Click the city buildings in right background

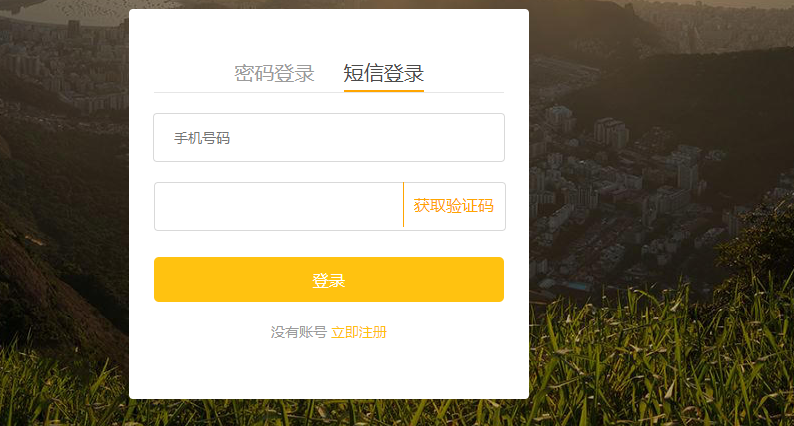[x=620, y=180]
